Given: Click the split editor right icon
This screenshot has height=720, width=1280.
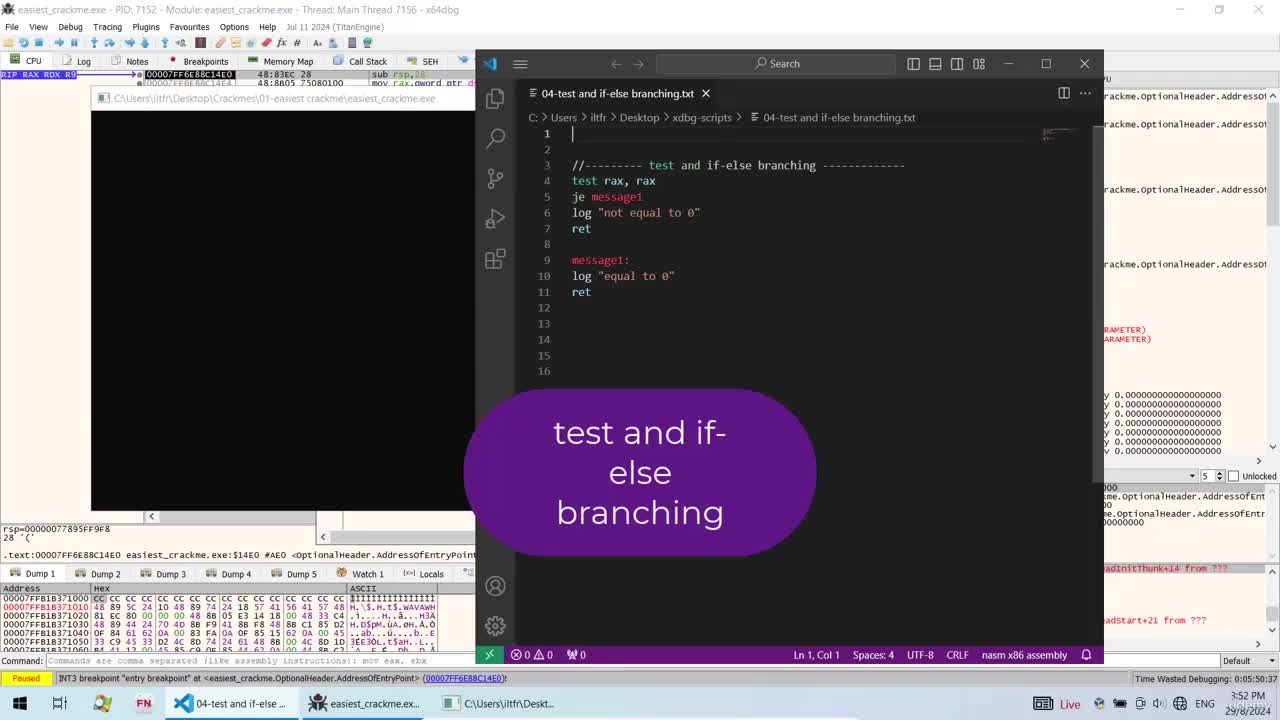Looking at the screenshot, I should (x=1064, y=93).
